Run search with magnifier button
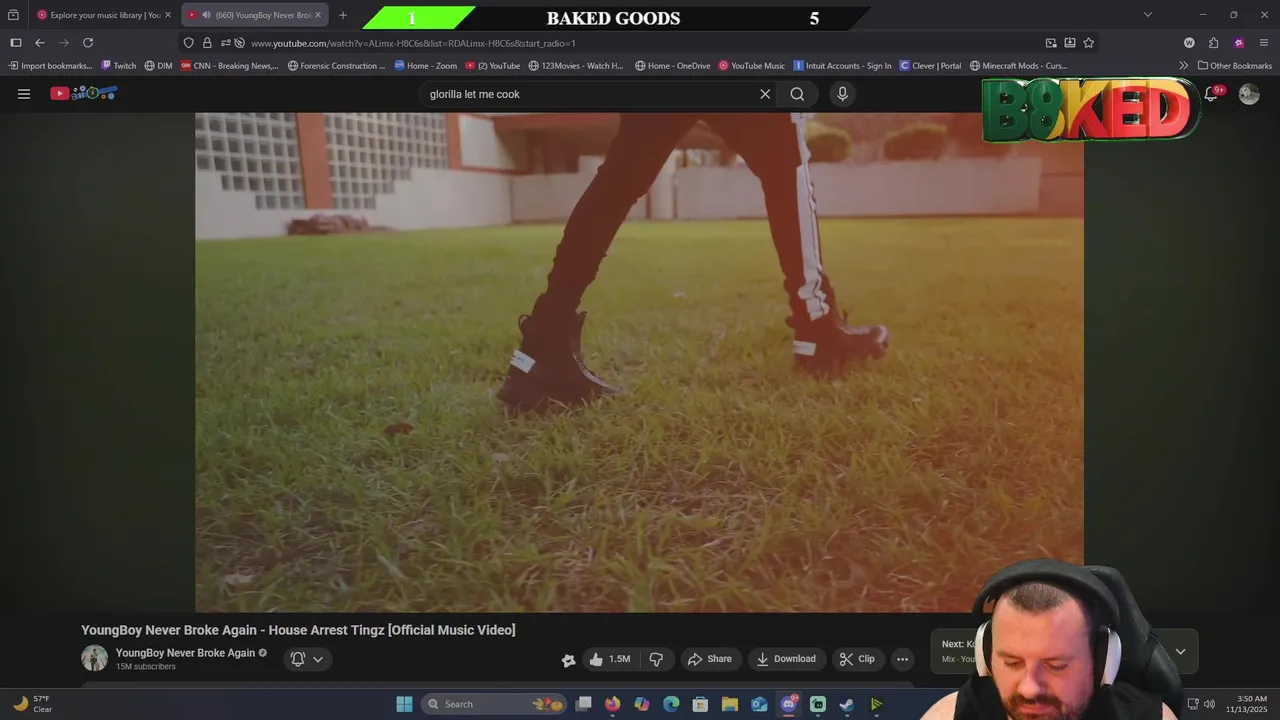The width and height of the screenshot is (1280, 720). 797,94
